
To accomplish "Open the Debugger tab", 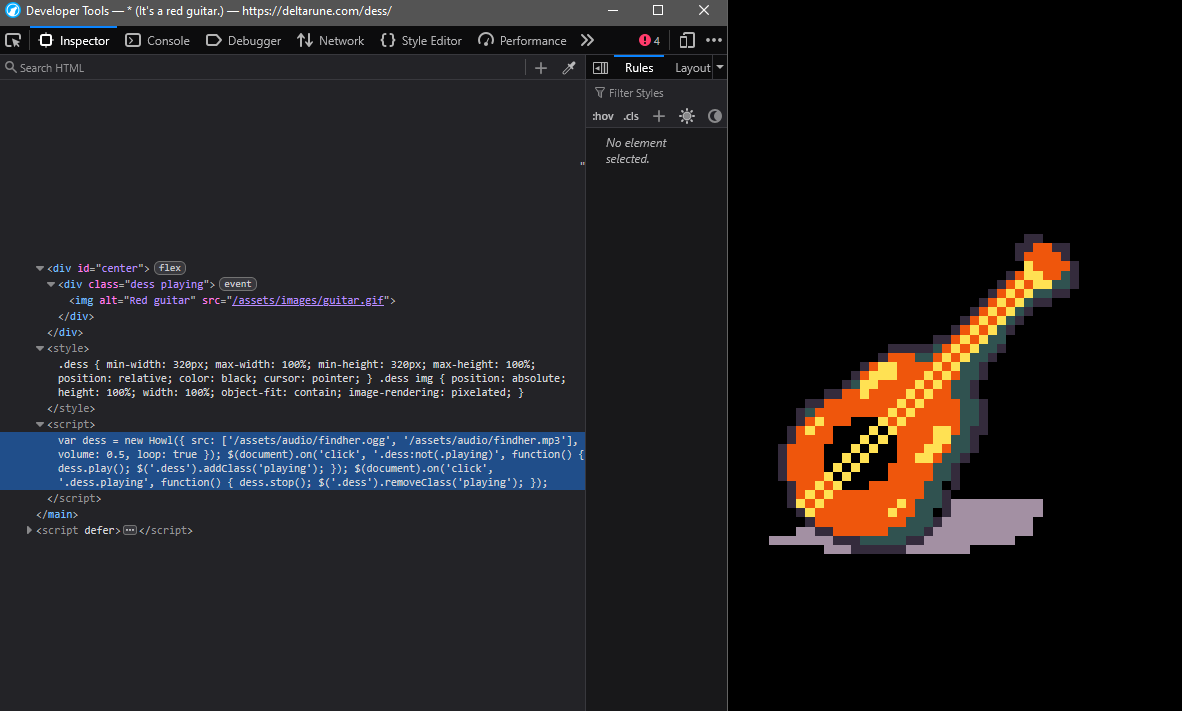I will pos(243,41).
